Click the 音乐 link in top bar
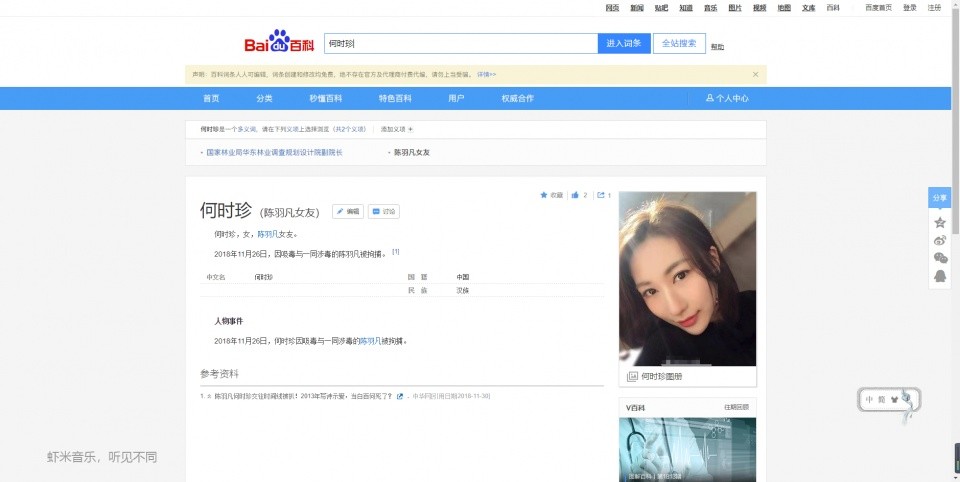The height and width of the screenshot is (482, 960). click(710, 8)
